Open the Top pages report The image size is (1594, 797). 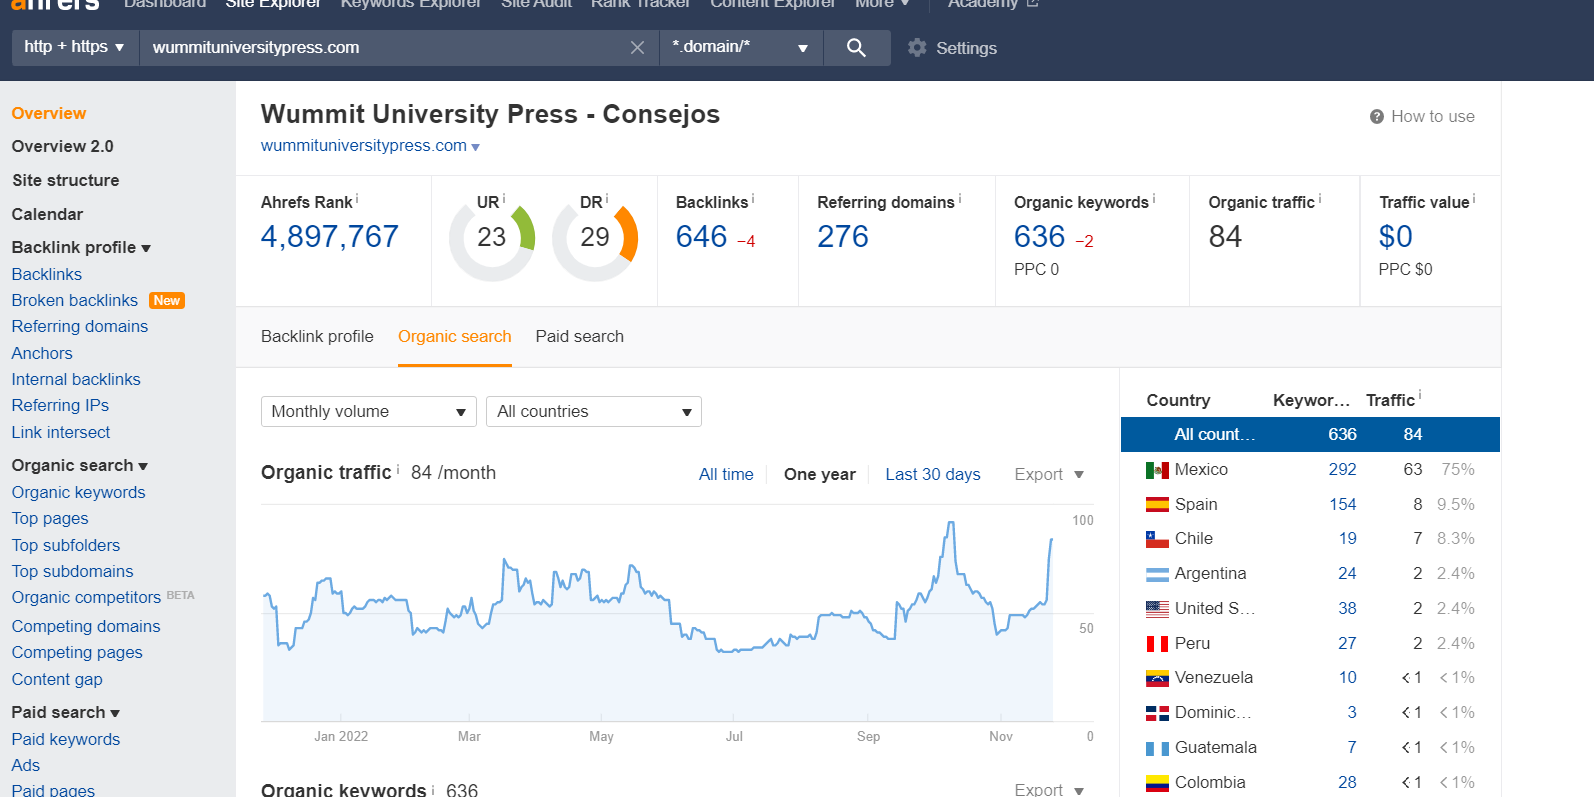50,518
